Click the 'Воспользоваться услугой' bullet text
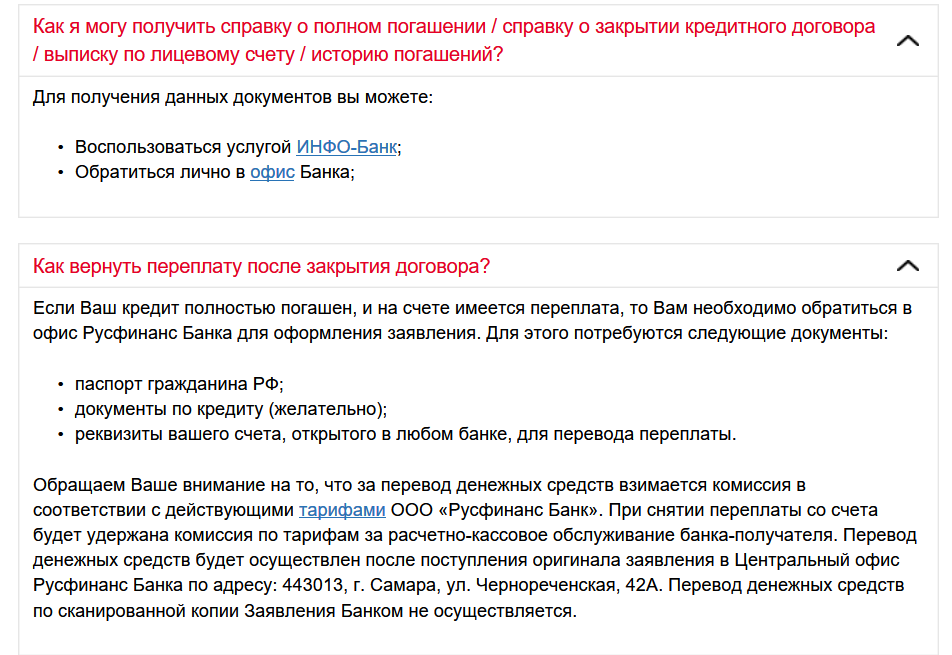 coord(183,147)
